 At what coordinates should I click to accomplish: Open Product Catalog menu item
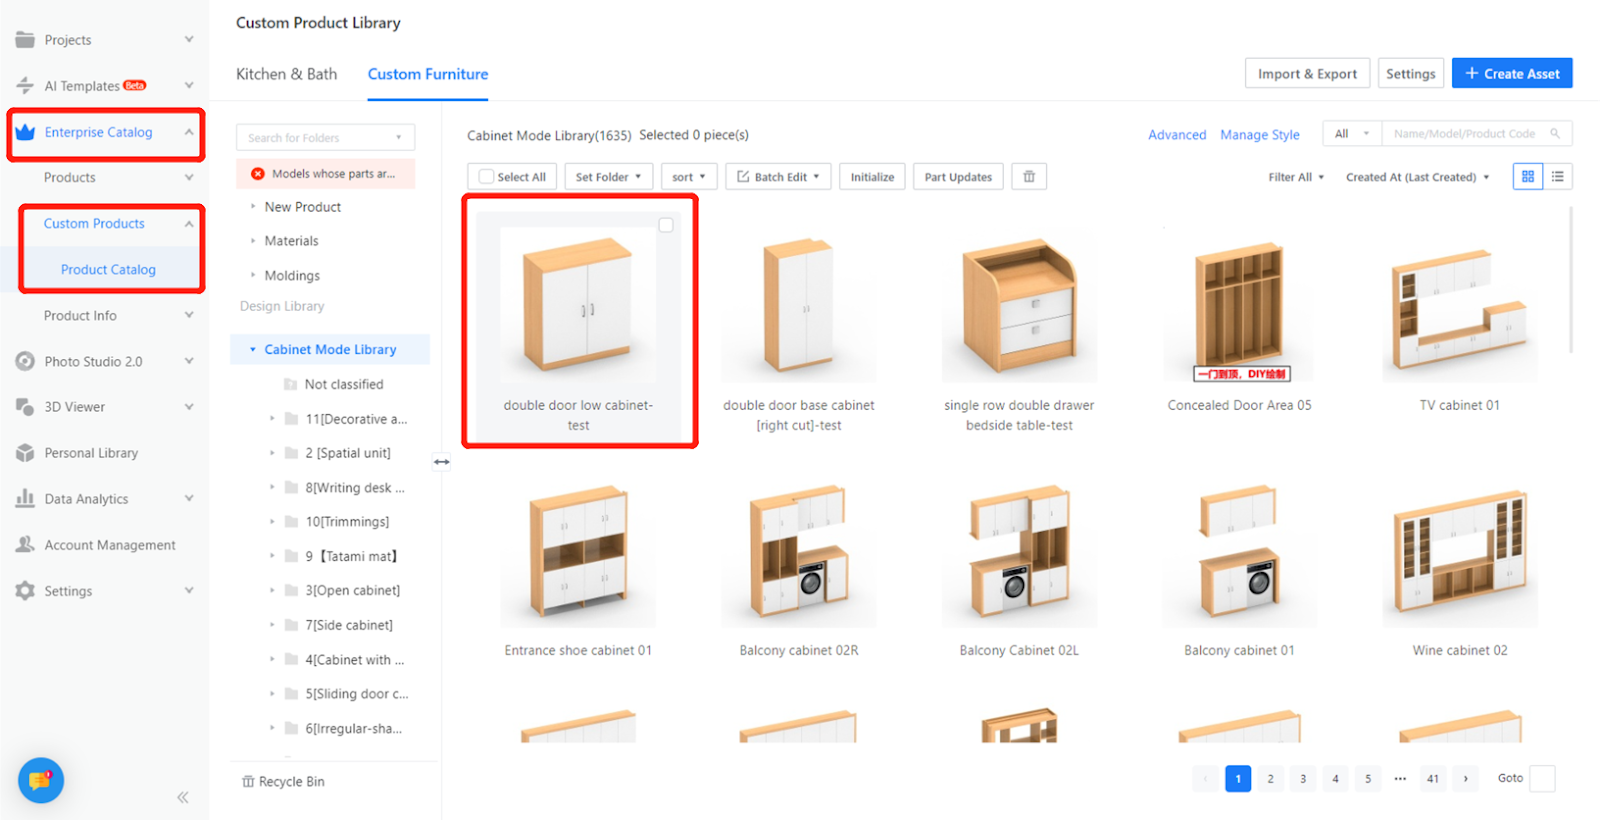[108, 270]
